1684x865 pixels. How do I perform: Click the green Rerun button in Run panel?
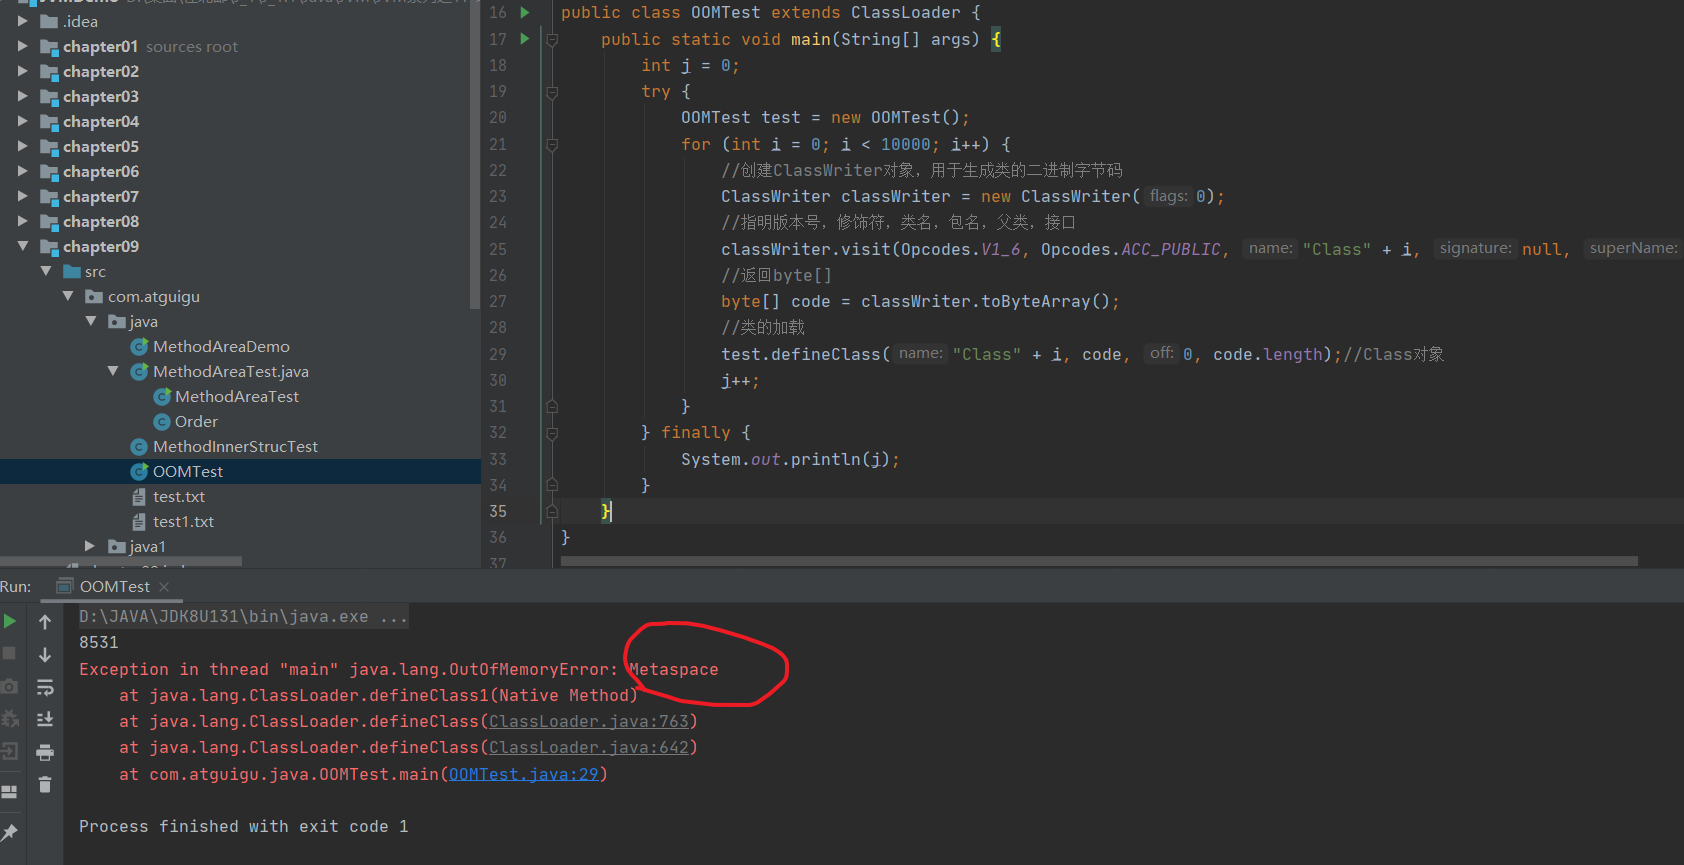pyautogui.click(x=10, y=621)
